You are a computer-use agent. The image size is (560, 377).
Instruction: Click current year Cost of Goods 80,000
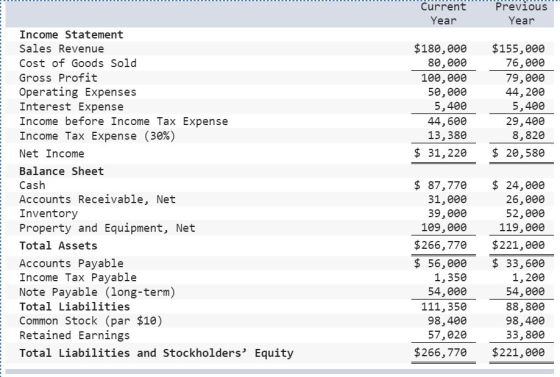[x=447, y=63]
